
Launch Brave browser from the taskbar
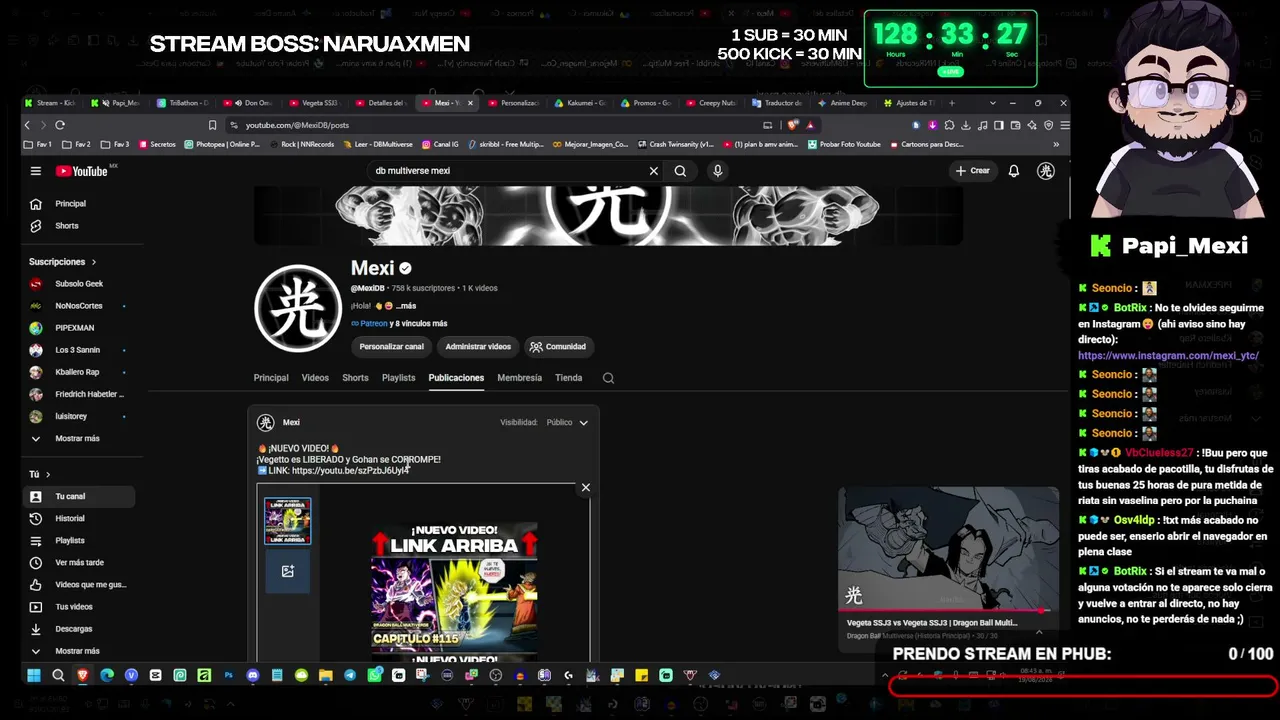pos(82,676)
